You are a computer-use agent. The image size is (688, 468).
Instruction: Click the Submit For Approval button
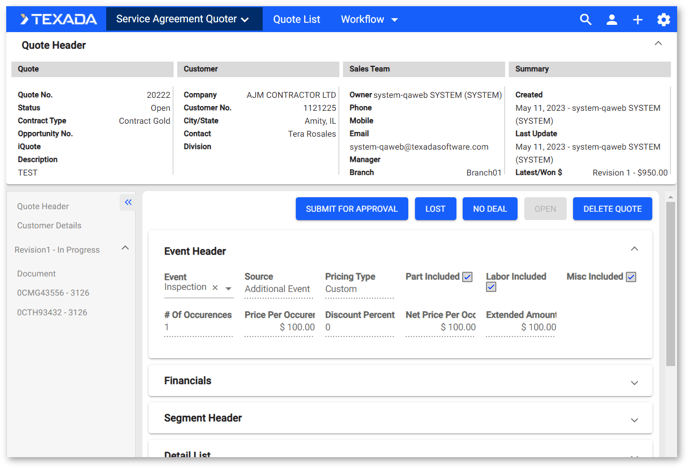[351, 209]
